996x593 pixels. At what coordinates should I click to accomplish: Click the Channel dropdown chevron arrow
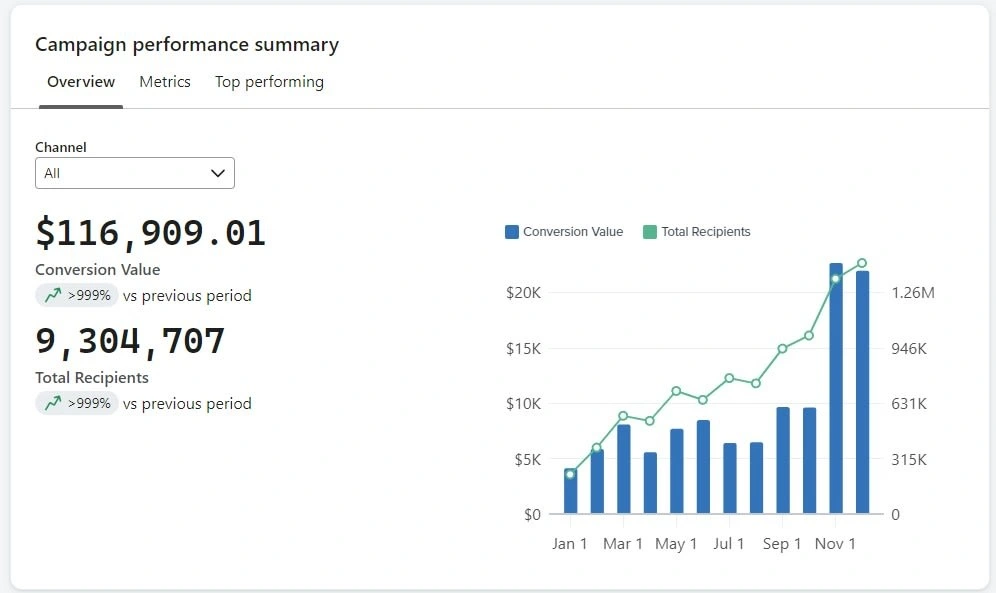pyautogui.click(x=218, y=173)
